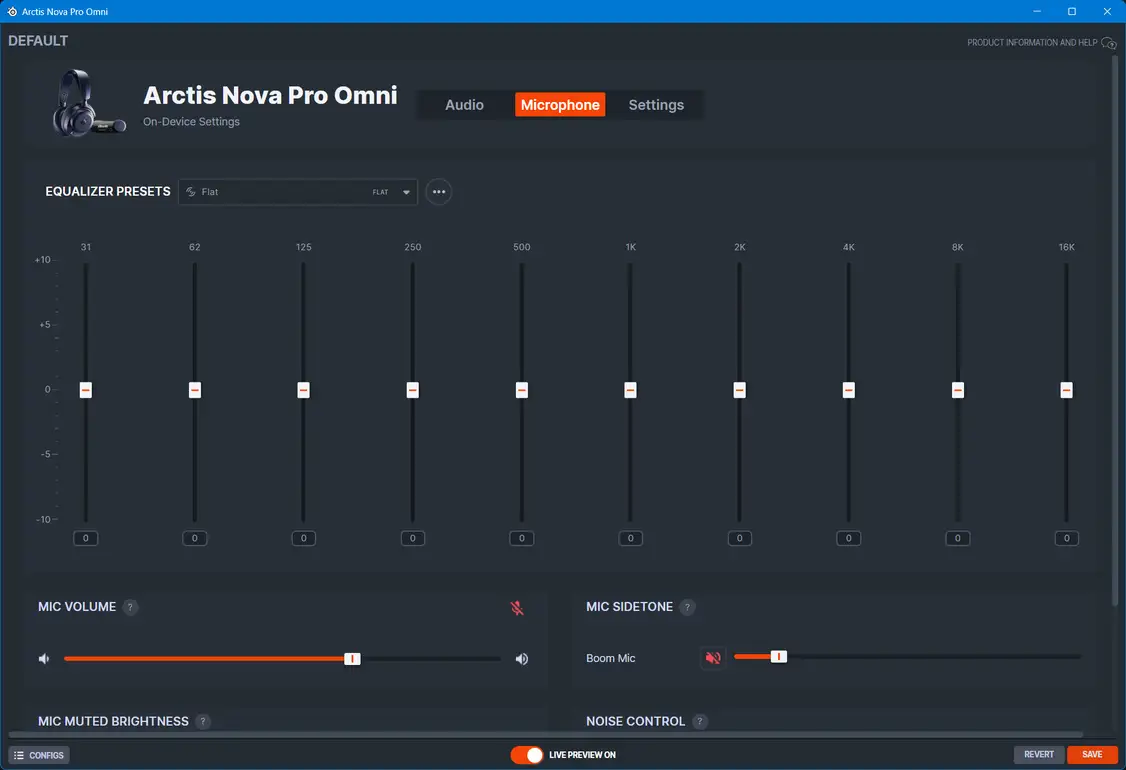Open the Mic Sidetone help question mark

coord(687,607)
